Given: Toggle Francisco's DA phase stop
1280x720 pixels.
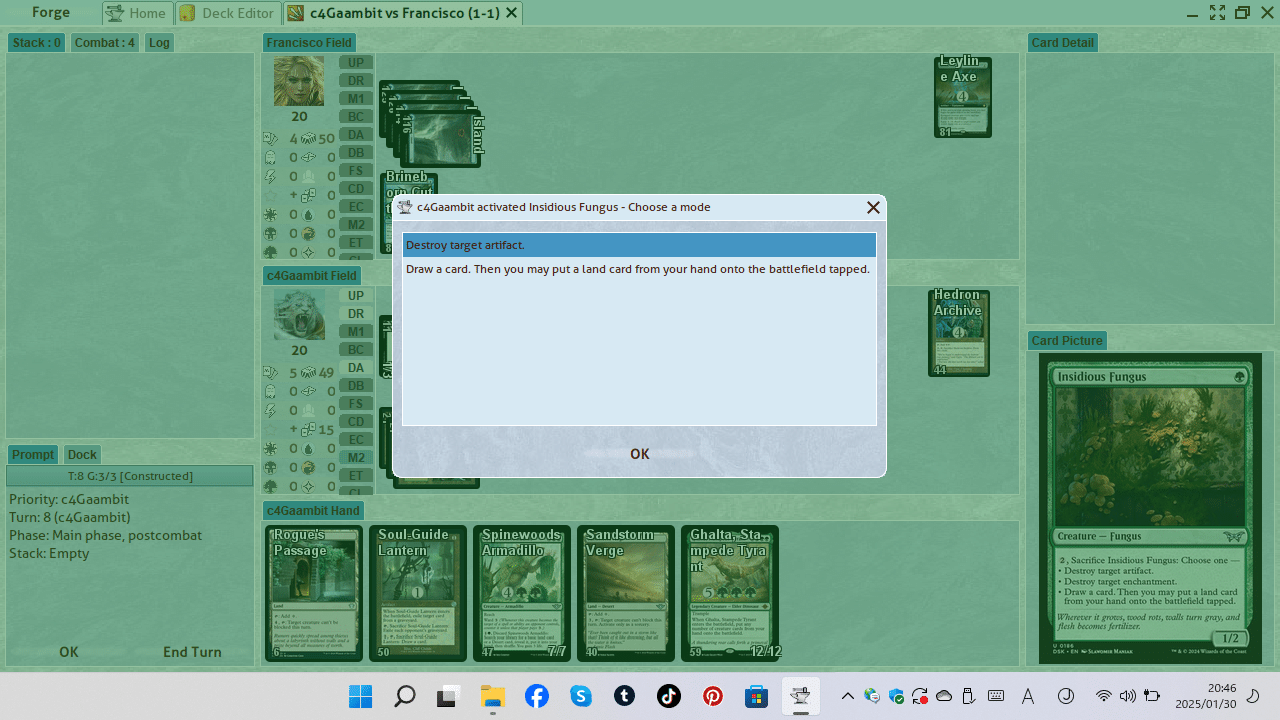Looking at the screenshot, I should coord(356,134).
